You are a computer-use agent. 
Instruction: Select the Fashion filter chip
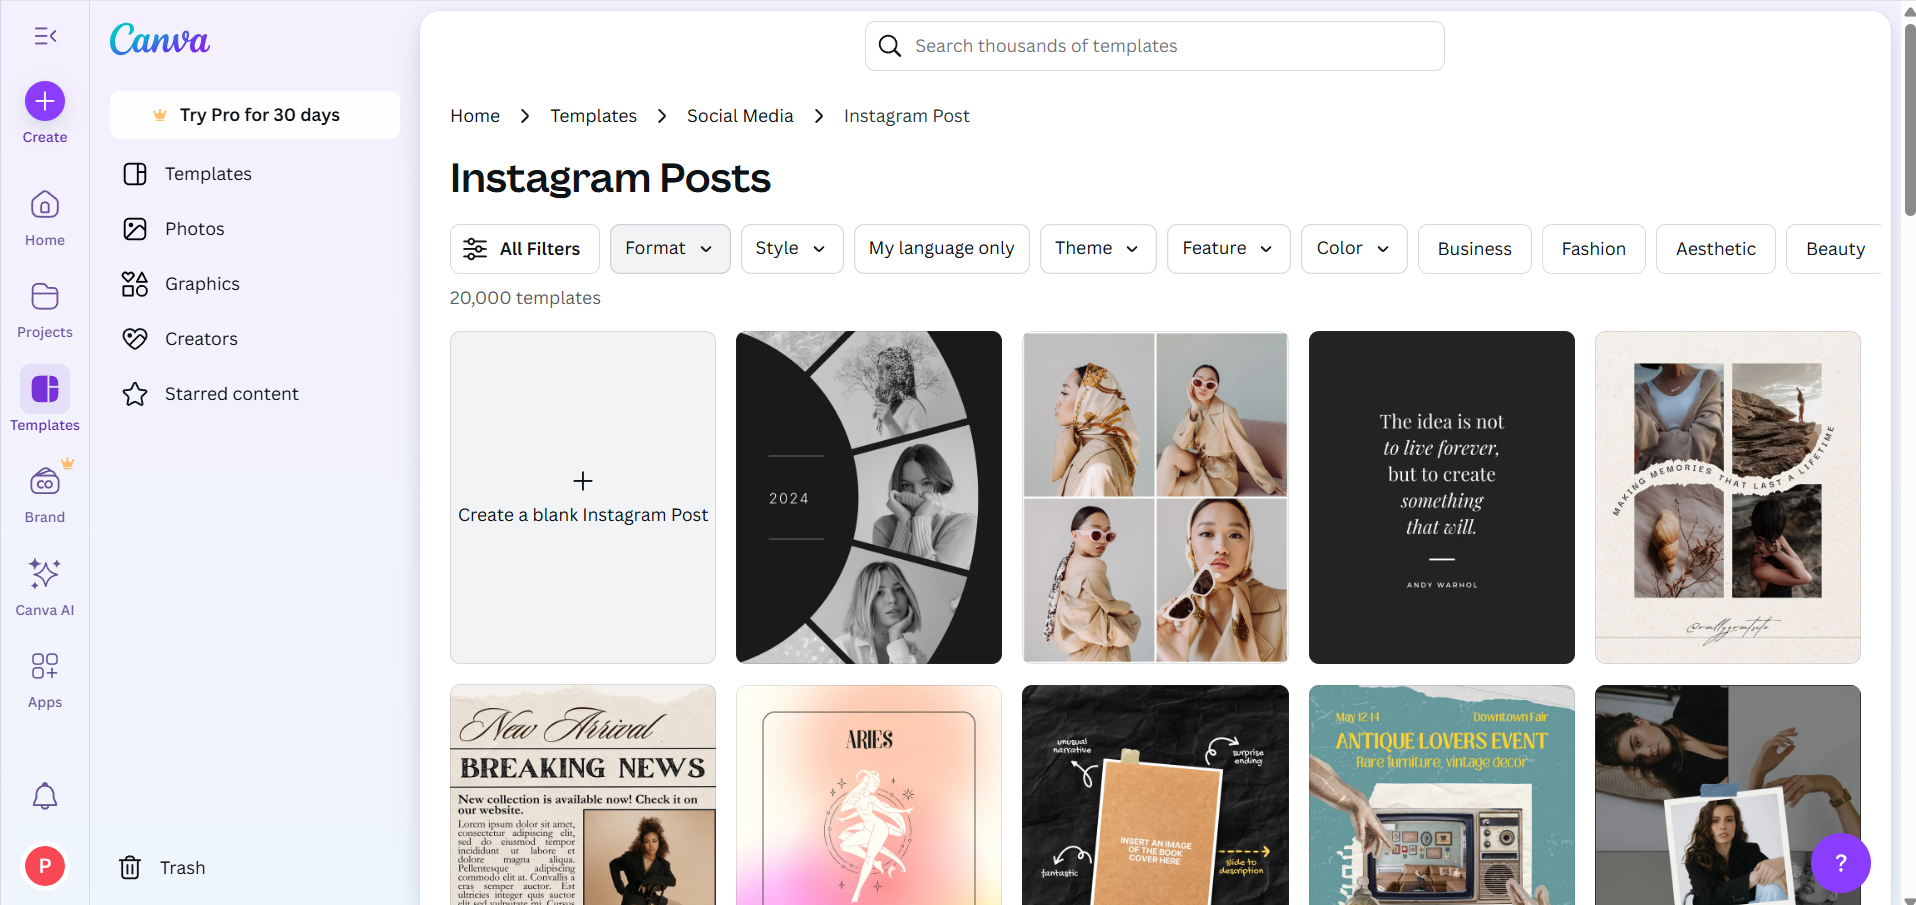point(1594,249)
